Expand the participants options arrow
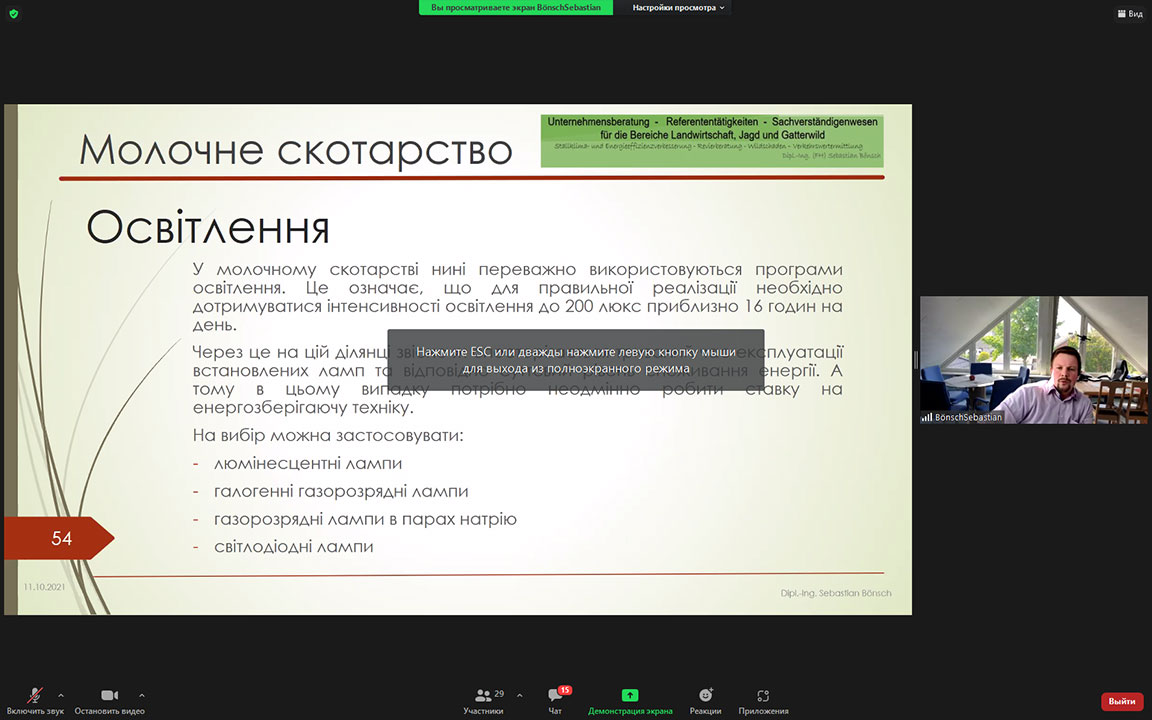This screenshot has width=1152, height=720. [x=519, y=695]
